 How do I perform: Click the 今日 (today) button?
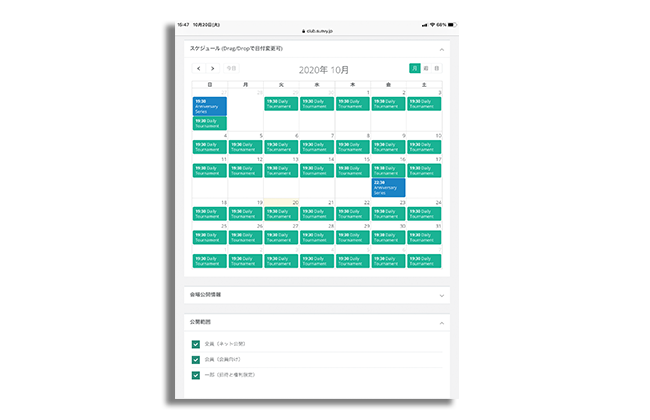pyautogui.click(x=231, y=68)
